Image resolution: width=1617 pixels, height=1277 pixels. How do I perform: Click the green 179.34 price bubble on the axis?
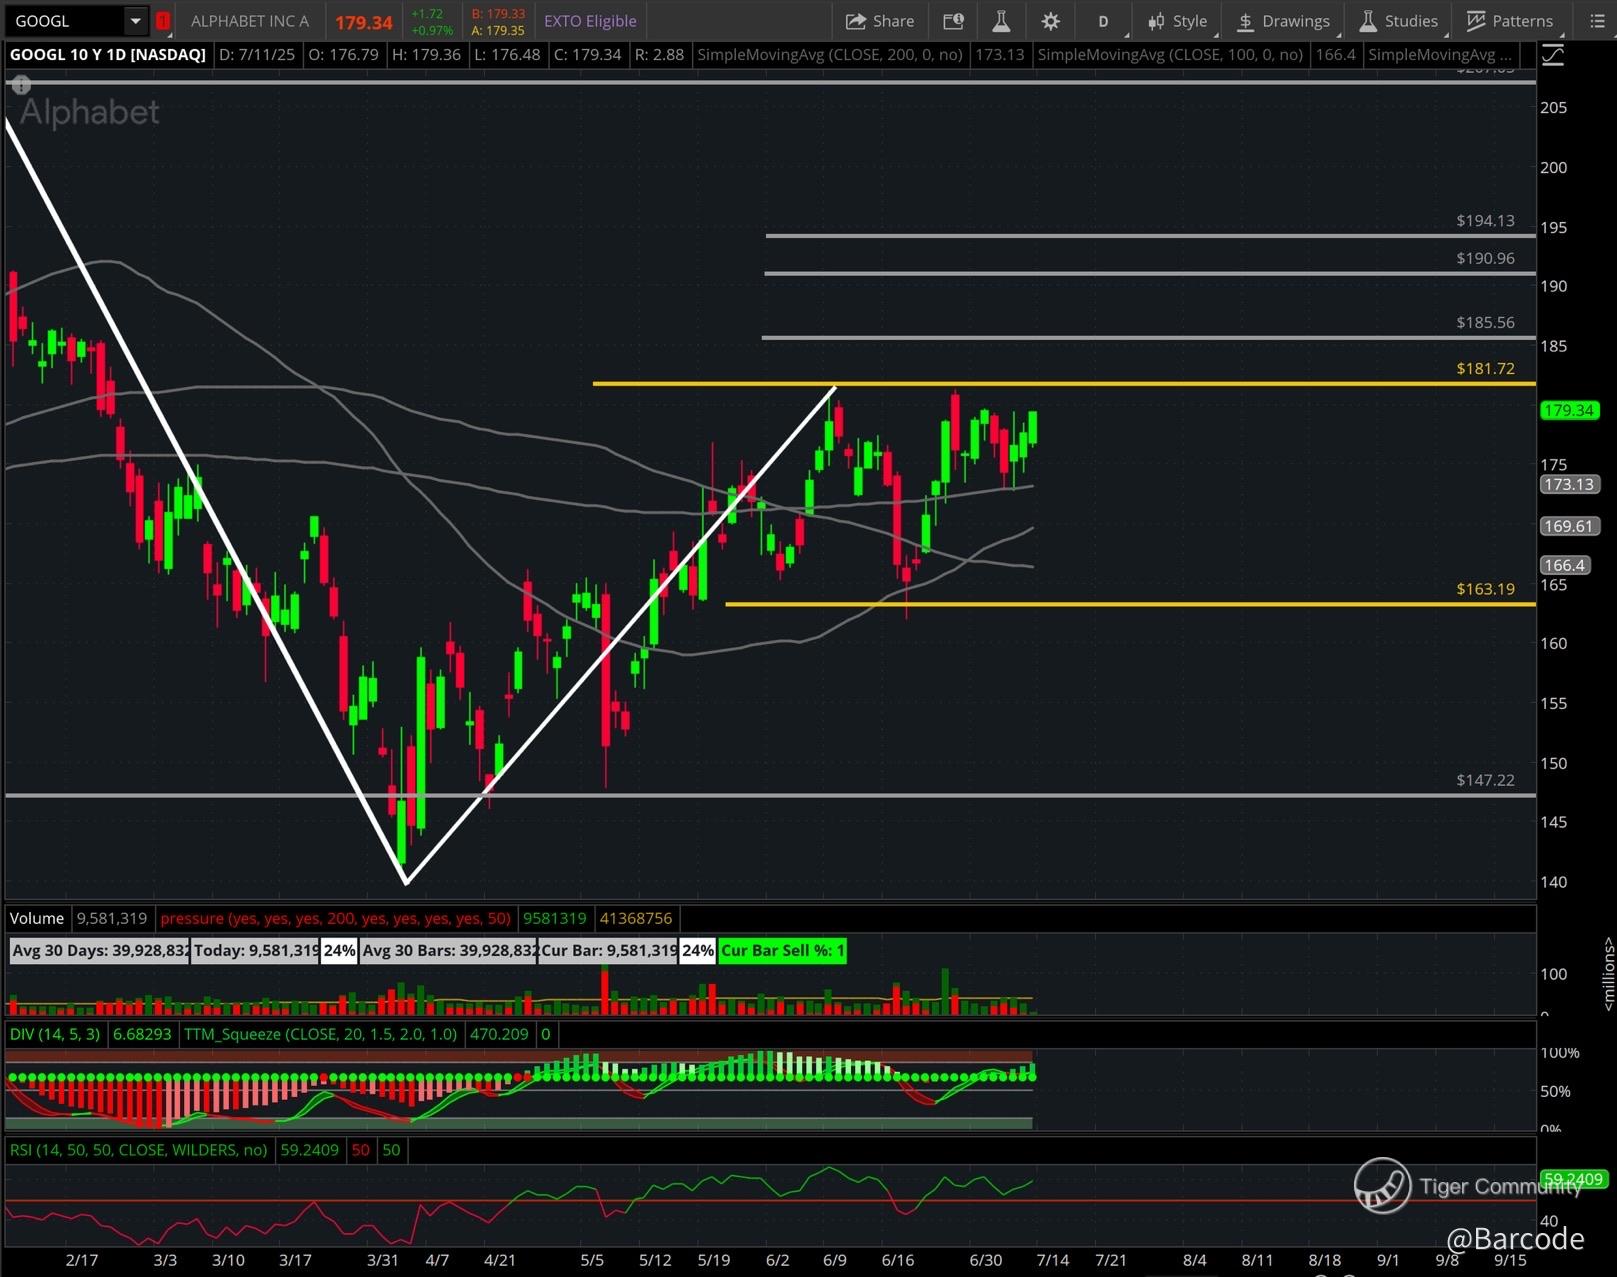(1569, 411)
